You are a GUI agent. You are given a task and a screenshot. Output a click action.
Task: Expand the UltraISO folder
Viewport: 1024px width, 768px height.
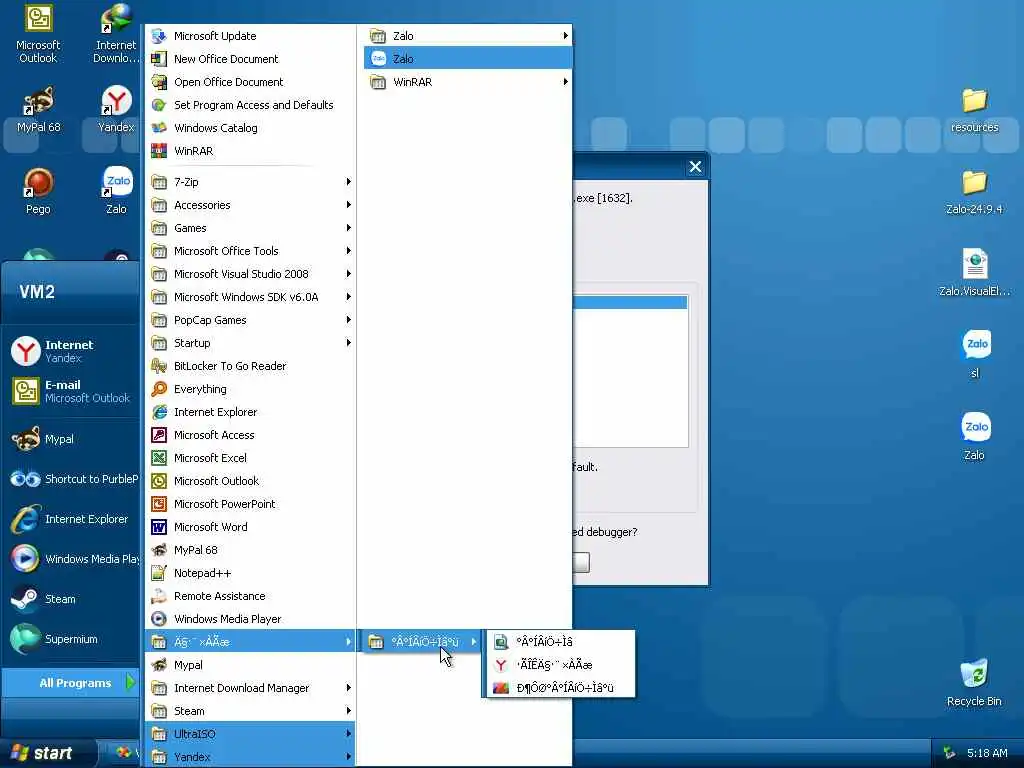point(249,734)
